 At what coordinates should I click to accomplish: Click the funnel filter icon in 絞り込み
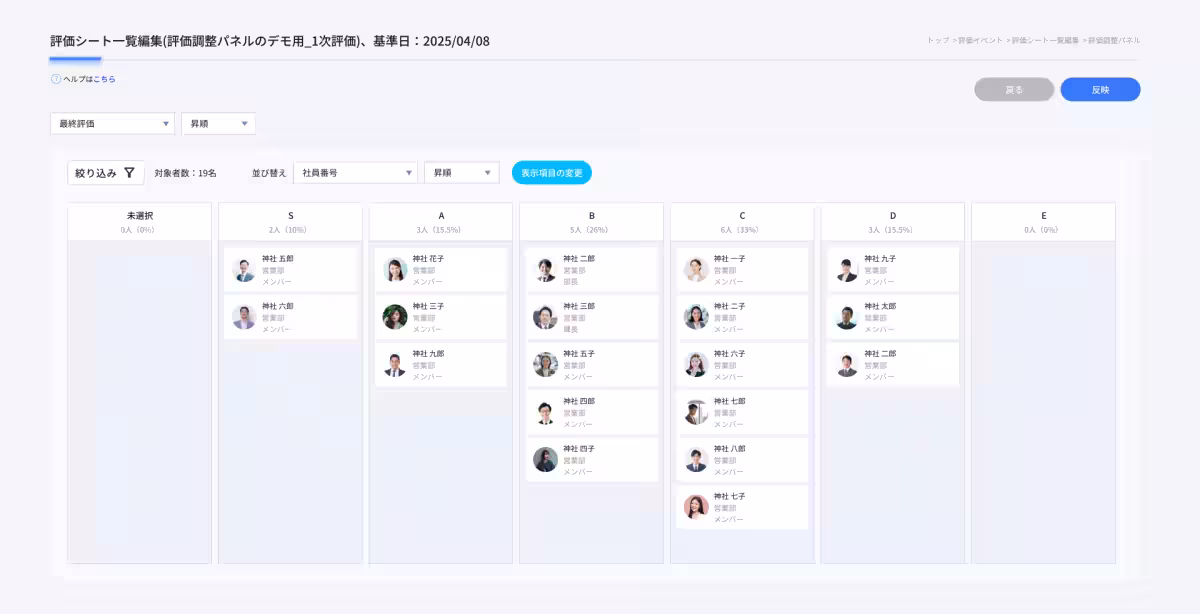click(x=129, y=173)
